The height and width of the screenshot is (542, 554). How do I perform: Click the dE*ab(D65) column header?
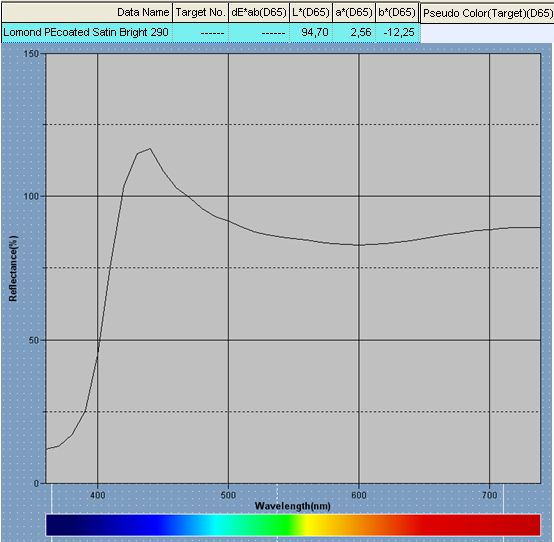click(259, 13)
